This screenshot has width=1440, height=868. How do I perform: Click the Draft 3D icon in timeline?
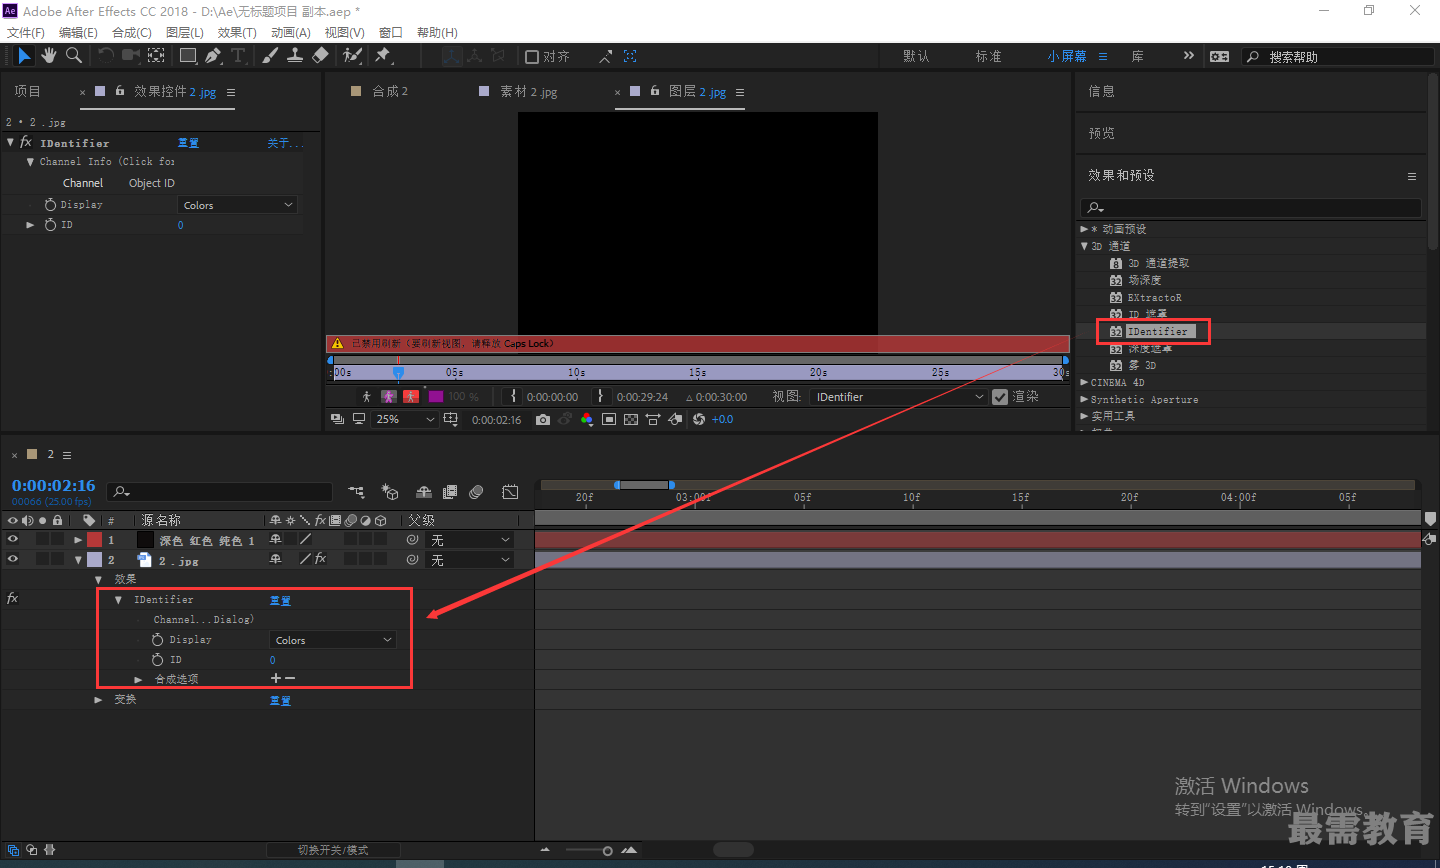(x=390, y=492)
